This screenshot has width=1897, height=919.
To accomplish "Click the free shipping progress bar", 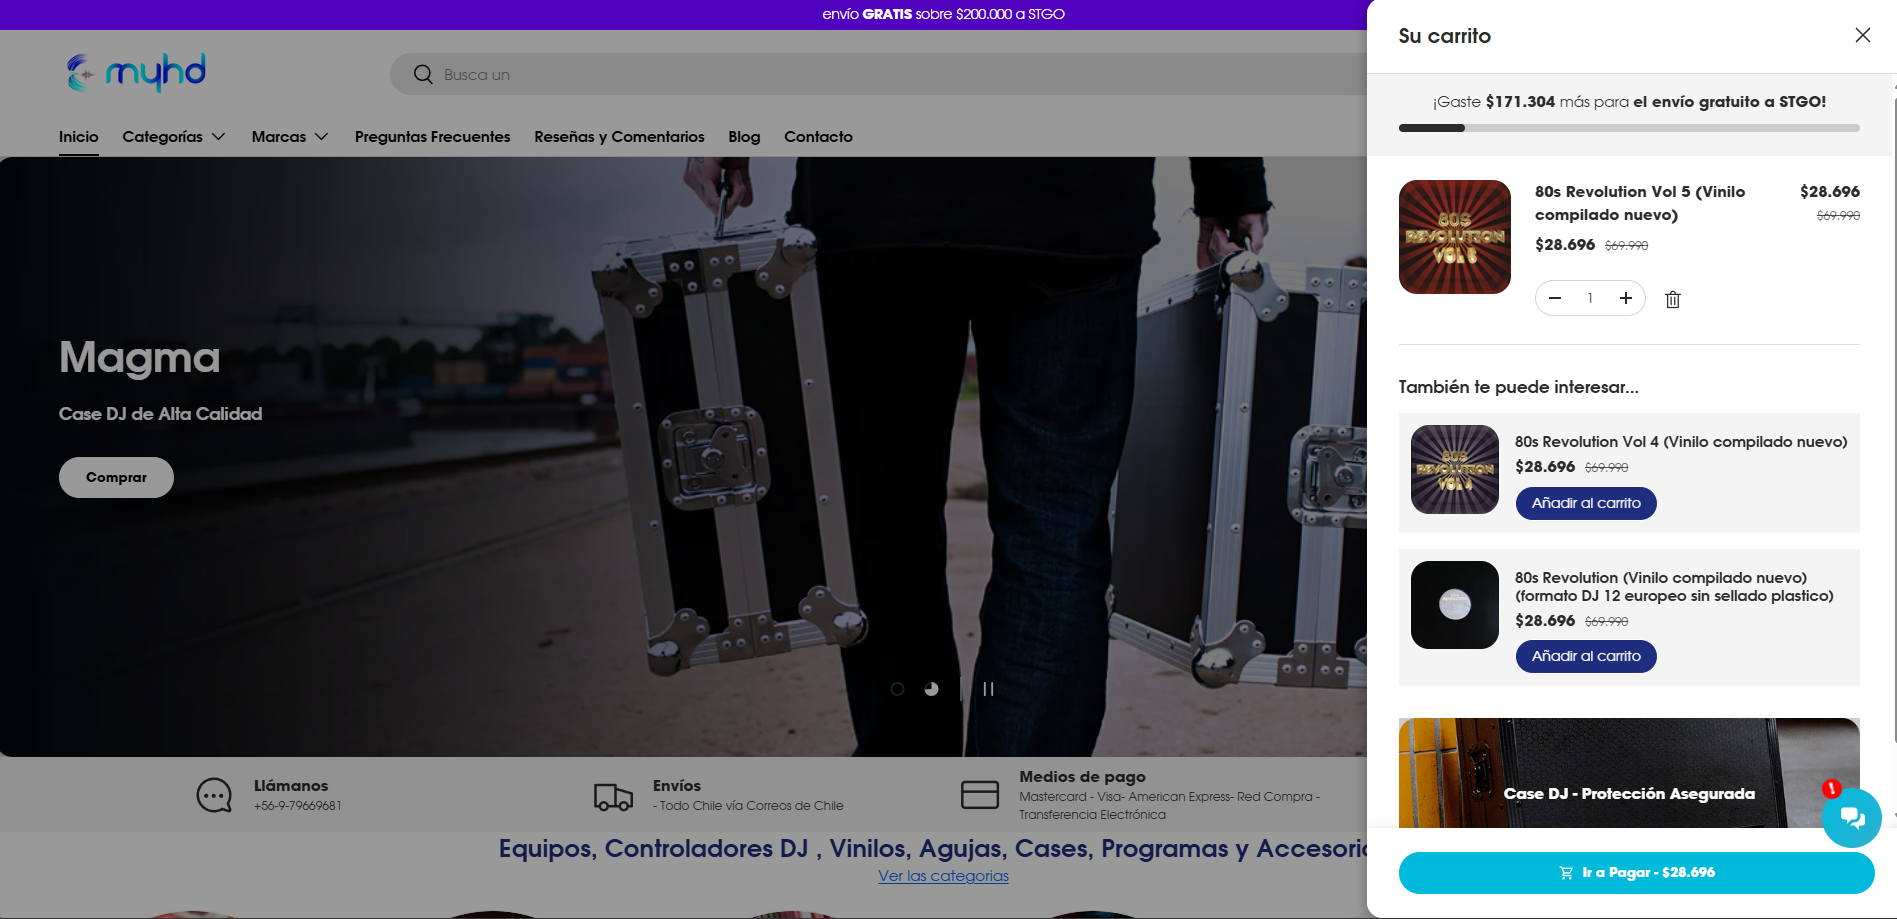I will click(x=1629, y=128).
